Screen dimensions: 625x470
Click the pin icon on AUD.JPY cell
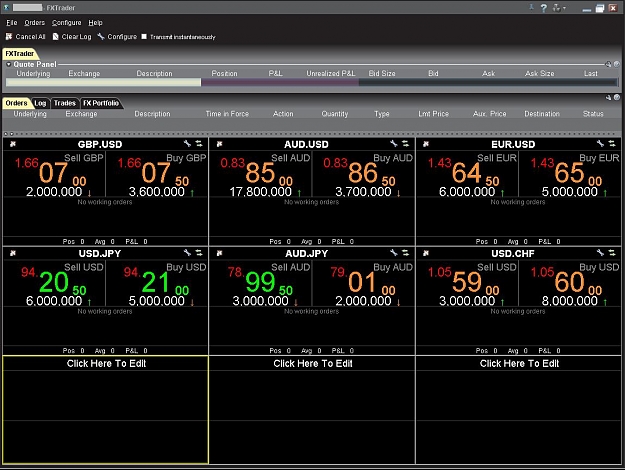pos(219,253)
